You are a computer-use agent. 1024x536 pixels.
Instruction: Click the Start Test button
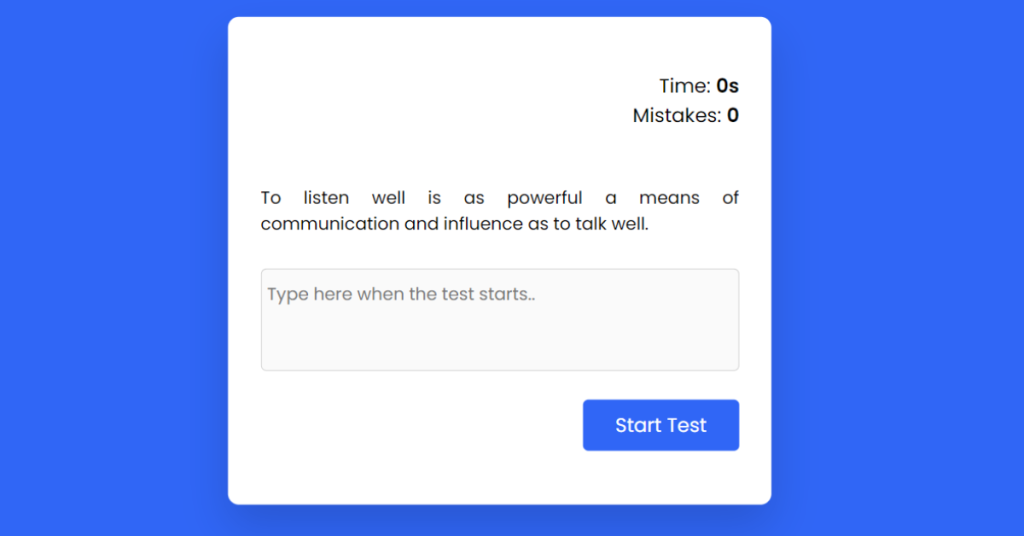pos(660,425)
